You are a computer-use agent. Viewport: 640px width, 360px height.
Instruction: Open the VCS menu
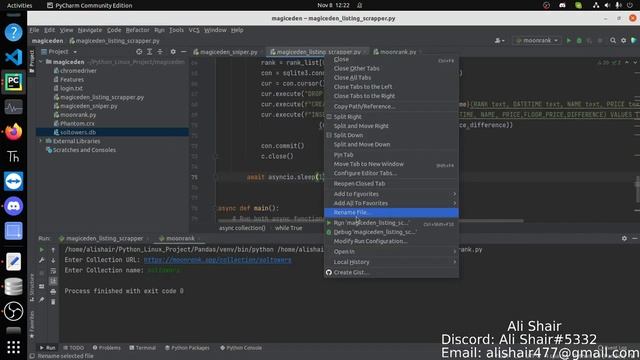pyautogui.click(x=194, y=30)
